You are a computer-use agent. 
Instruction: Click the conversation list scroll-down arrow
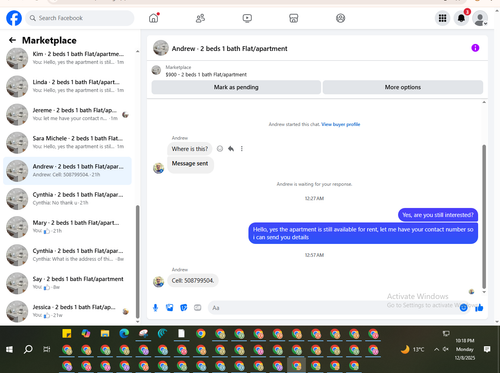click(x=137, y=322)
